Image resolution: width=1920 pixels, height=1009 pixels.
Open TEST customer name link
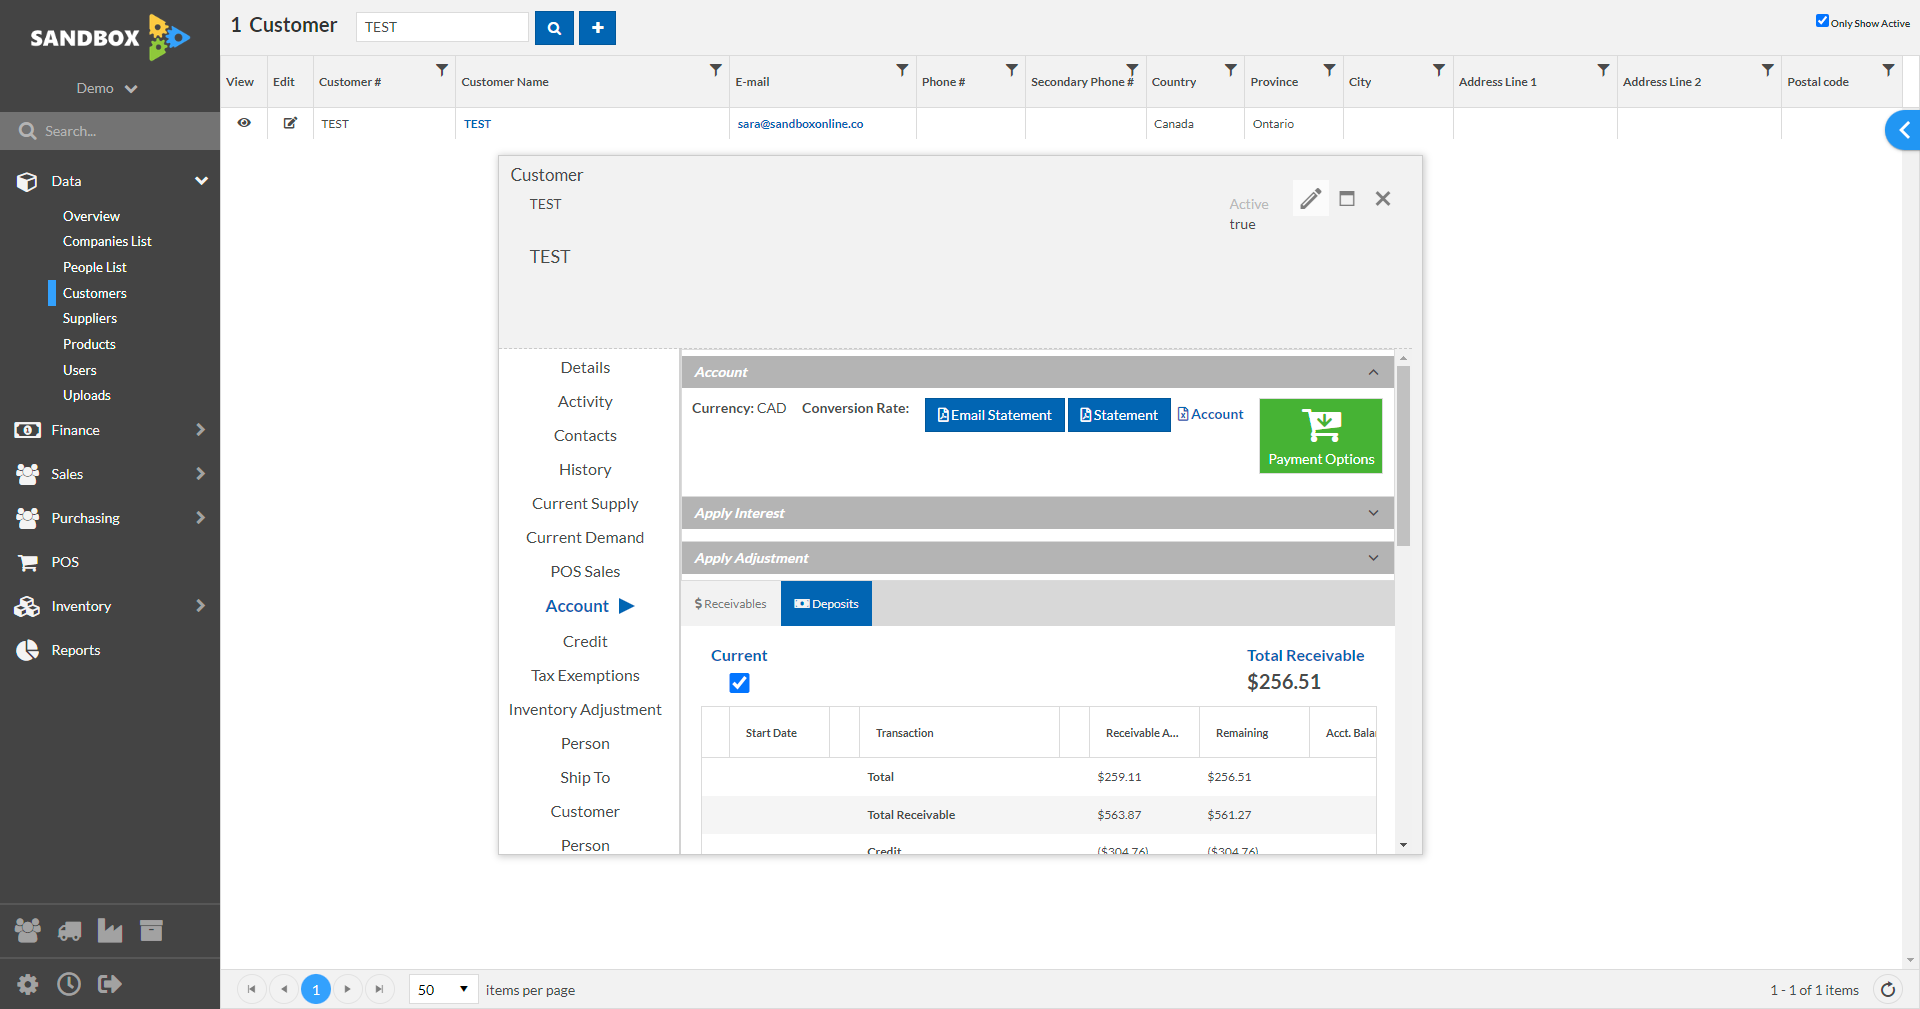pos(477,124)
